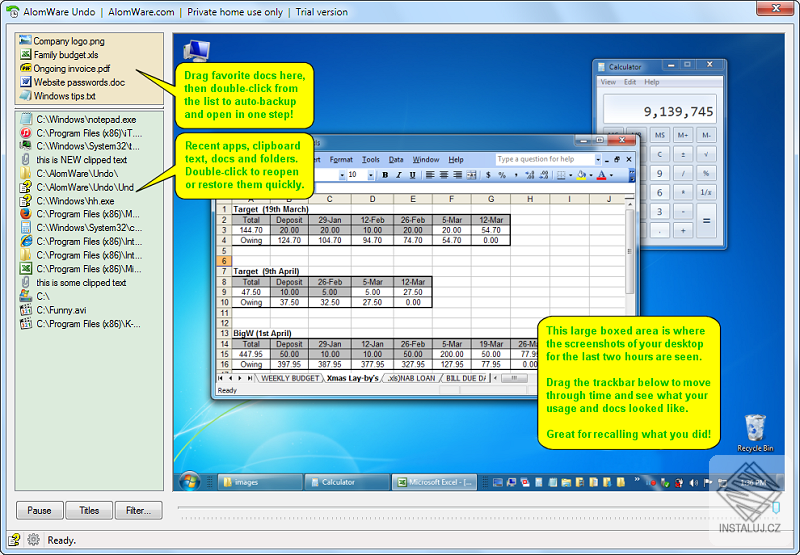This screenshot has width=800, height=555.
Task: Center align in Excel toolbar
Action: pos(444,175)
